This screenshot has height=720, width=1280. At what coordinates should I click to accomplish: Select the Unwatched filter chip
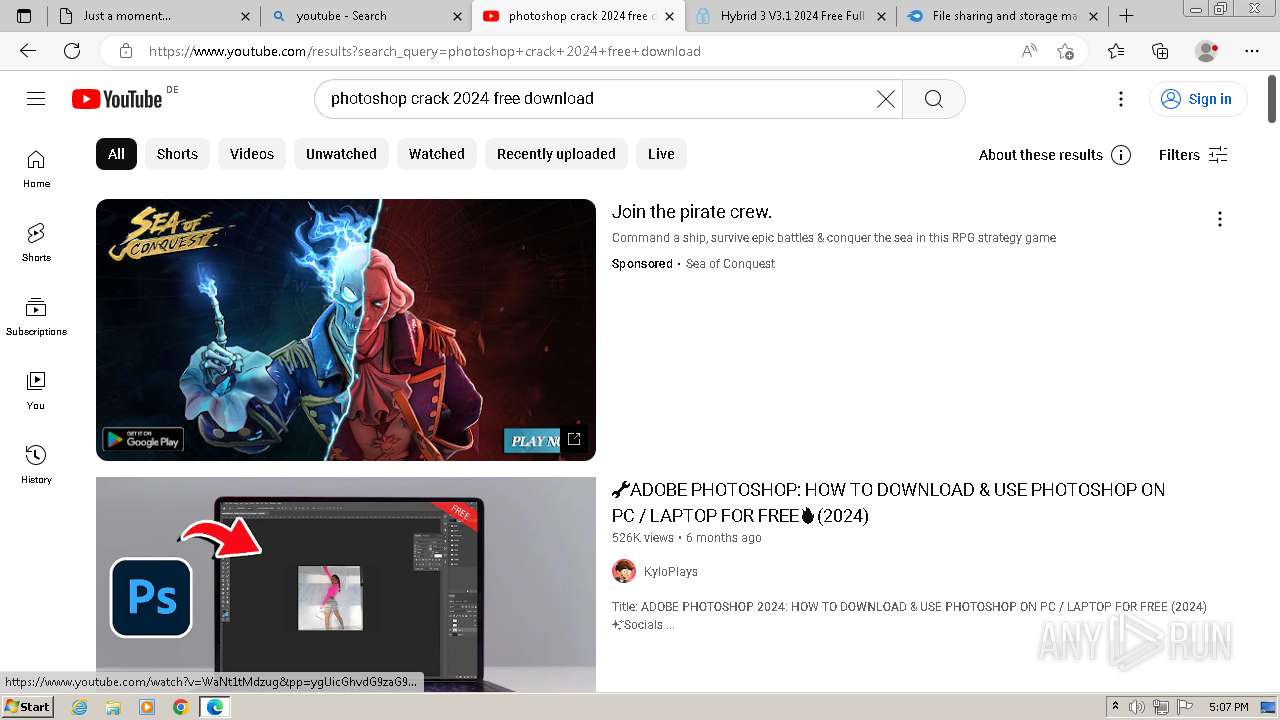click(x=341, y=154)
